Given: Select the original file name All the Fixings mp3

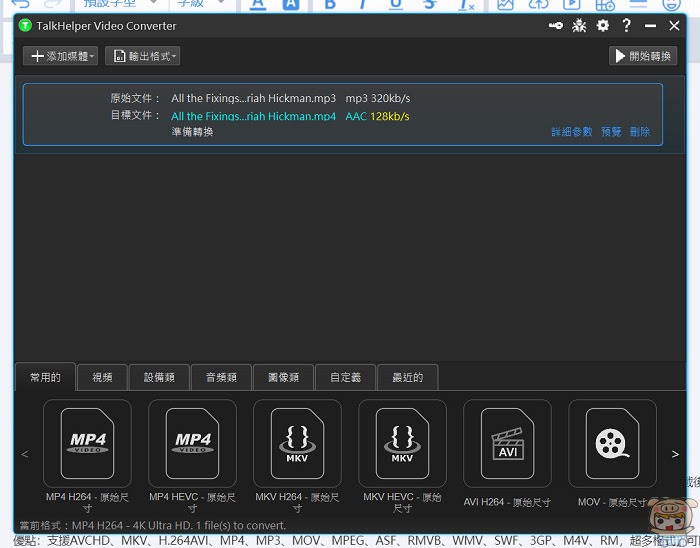Looking at the screenshot, I should (x=253, y=98).
